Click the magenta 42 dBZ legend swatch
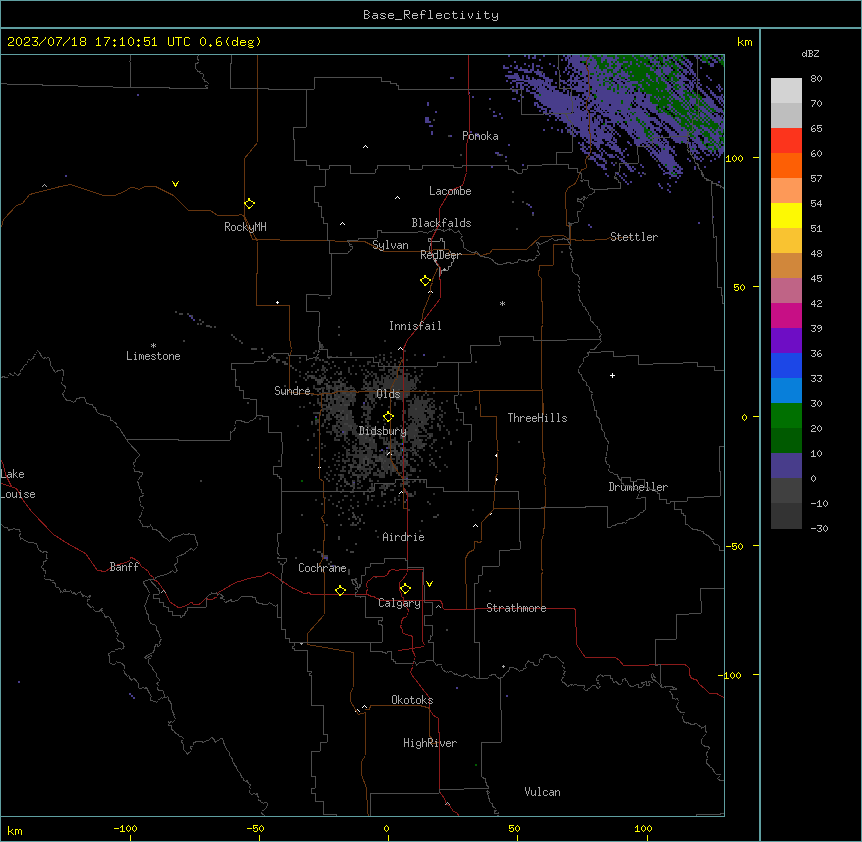Image resolution: width=862 pixels, height=842 pixels. tap(786, 315)
